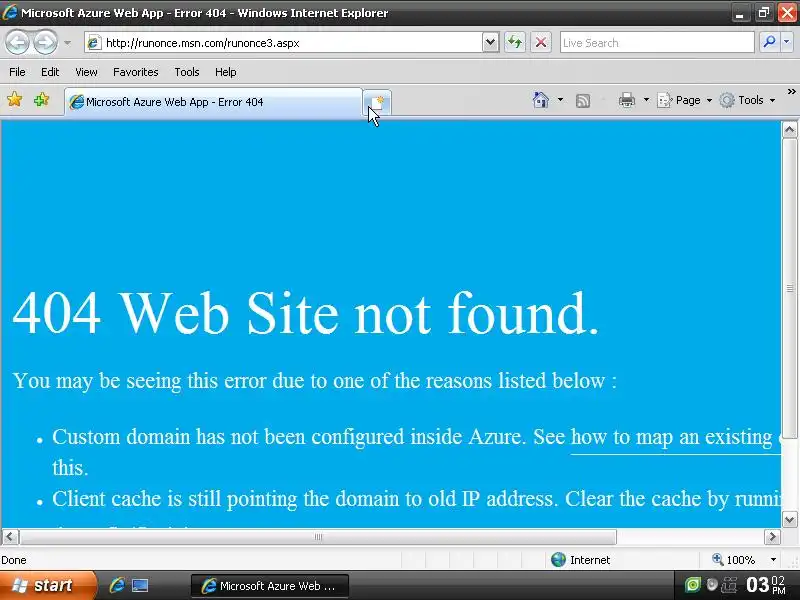Click vertical scrollbar up arrow

789,130
